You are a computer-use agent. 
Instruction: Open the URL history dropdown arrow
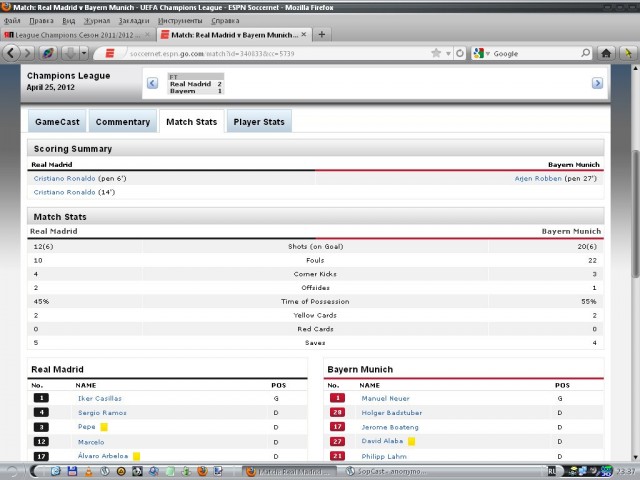(x=448, y=53)
